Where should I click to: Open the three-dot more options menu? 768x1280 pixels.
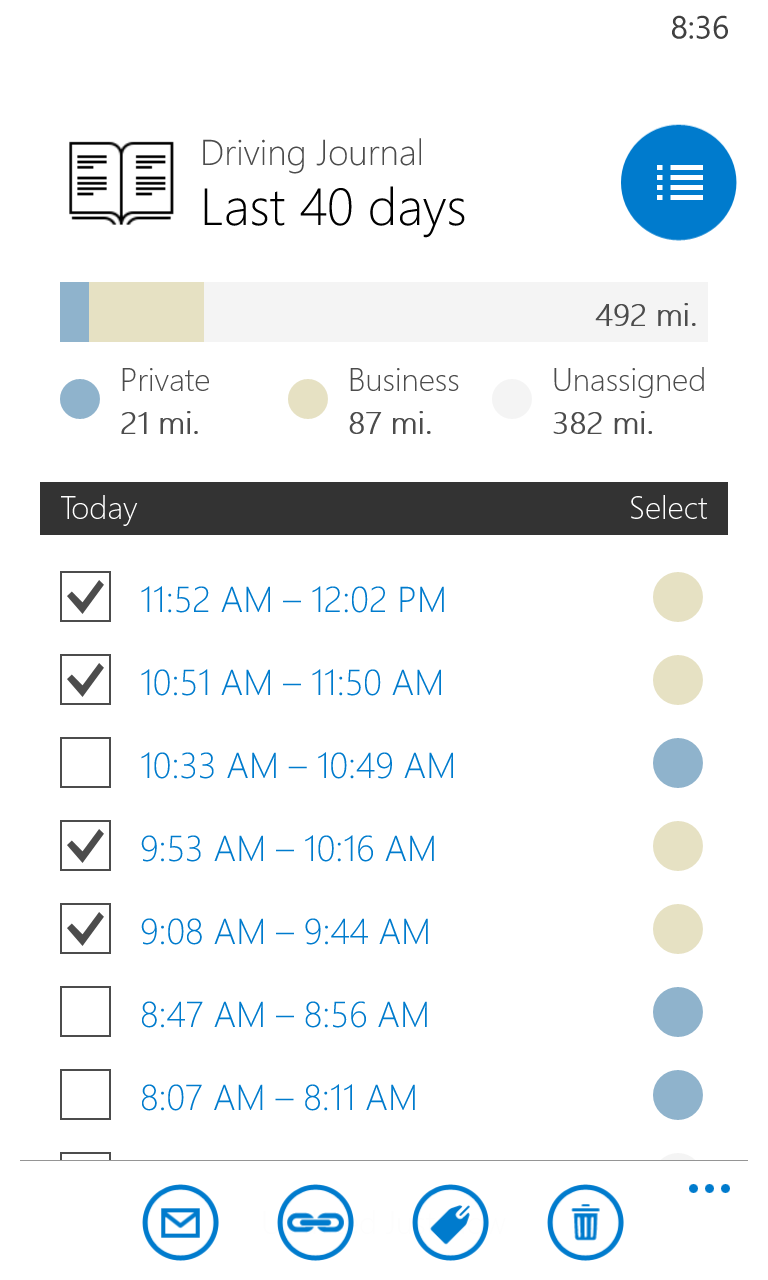pos(709,1189)
